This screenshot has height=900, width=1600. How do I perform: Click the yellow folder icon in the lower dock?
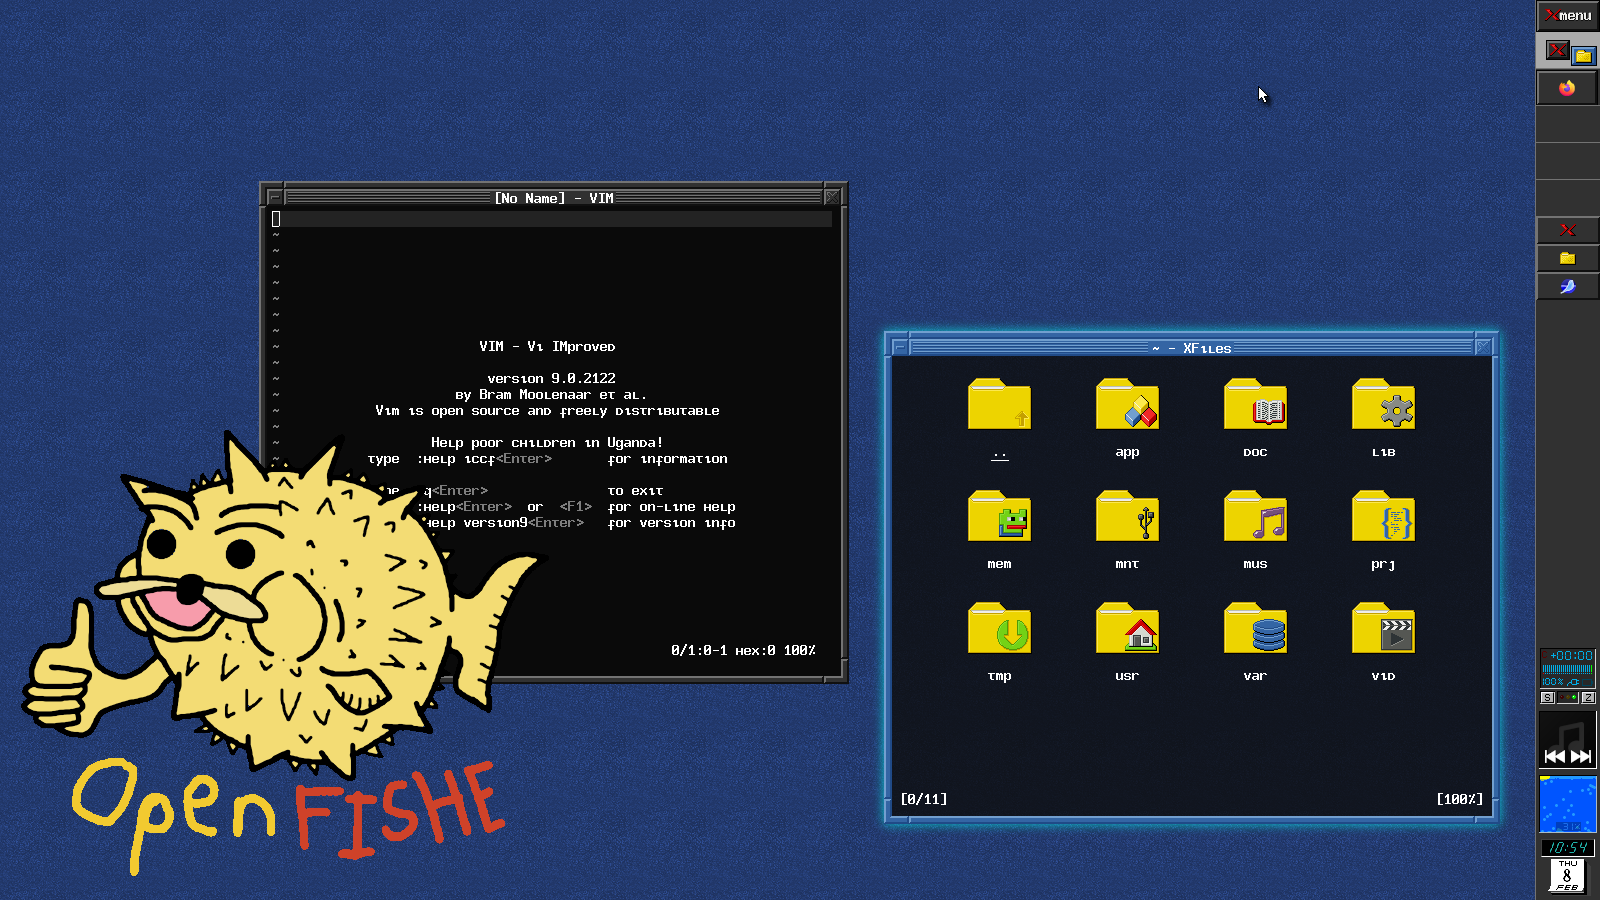click(x=1567, y=258)
